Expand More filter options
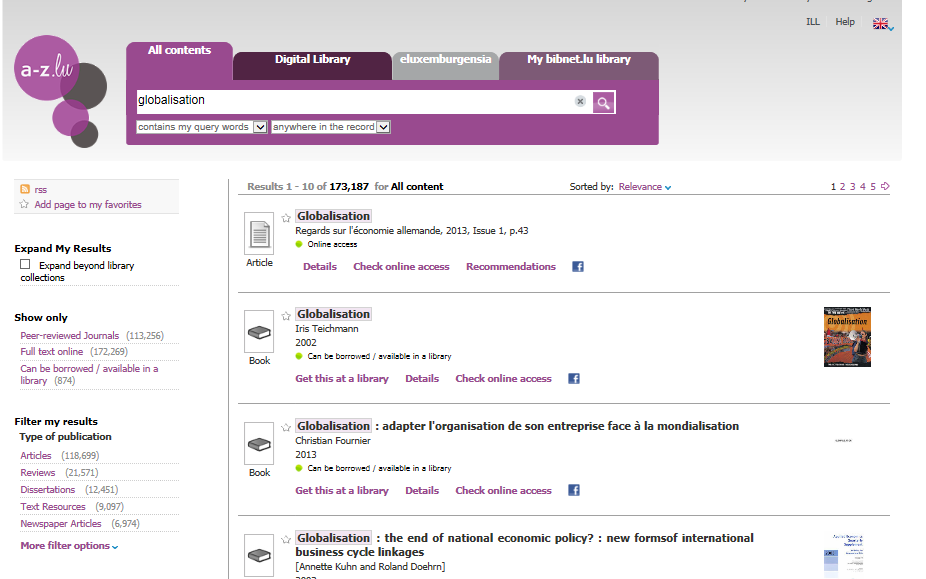Viewport: 926px width, 579px height. (69, 546)
